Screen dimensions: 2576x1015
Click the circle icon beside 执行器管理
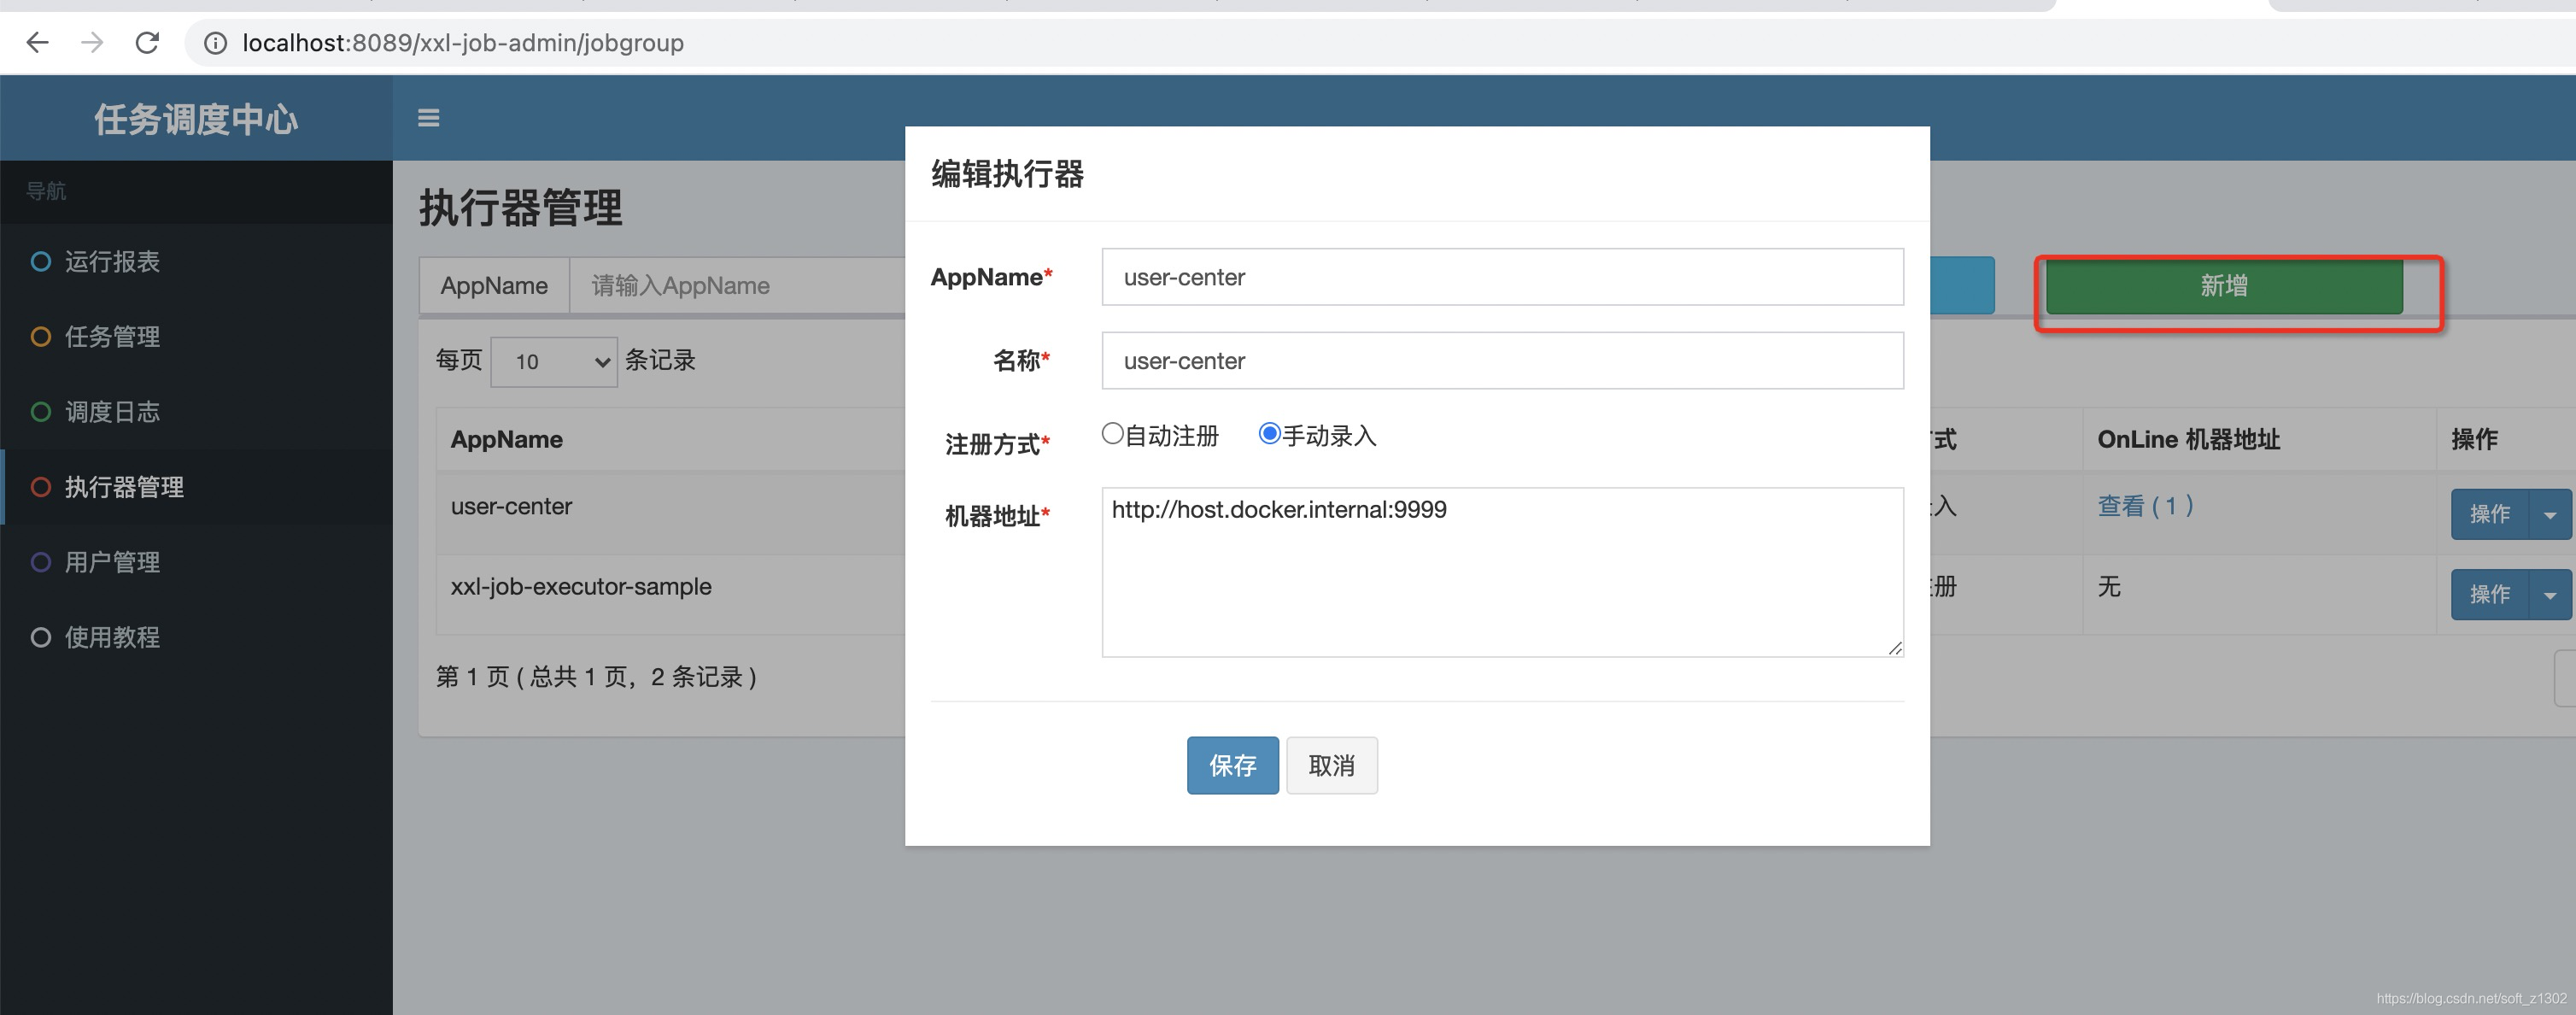[41, 487]
